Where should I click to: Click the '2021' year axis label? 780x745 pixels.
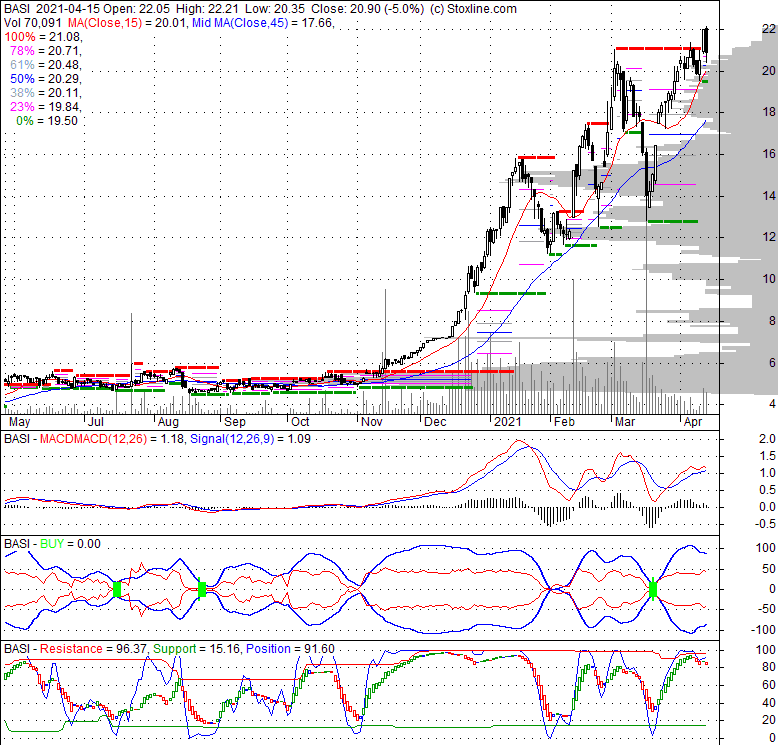click(x=507, y=422)
